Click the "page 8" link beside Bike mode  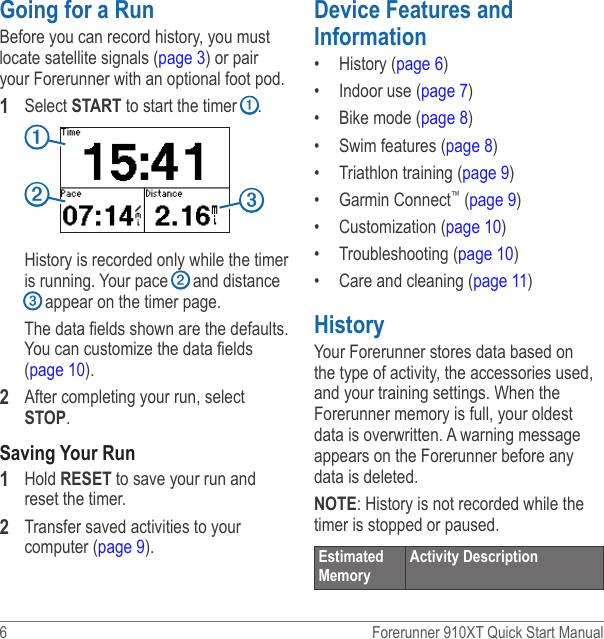[444, 119]
